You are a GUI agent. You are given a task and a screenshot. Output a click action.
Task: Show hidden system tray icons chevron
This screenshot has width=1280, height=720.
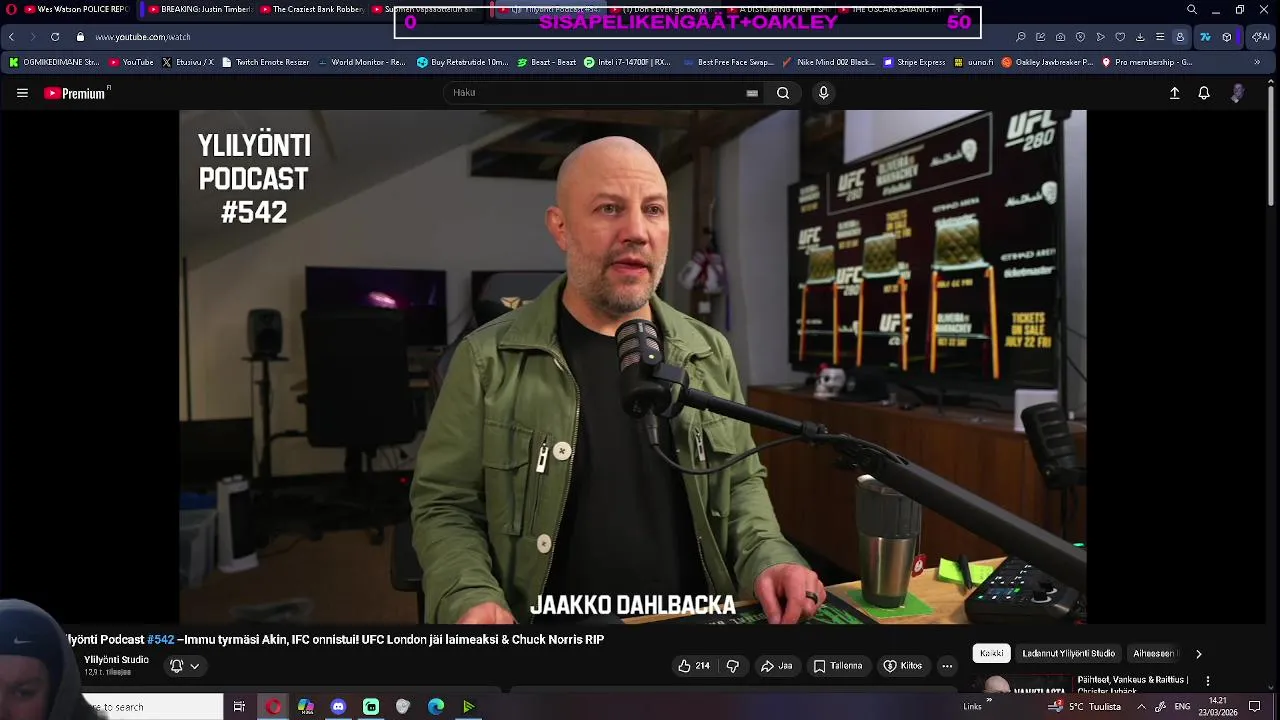click(x=1141, y=707)
